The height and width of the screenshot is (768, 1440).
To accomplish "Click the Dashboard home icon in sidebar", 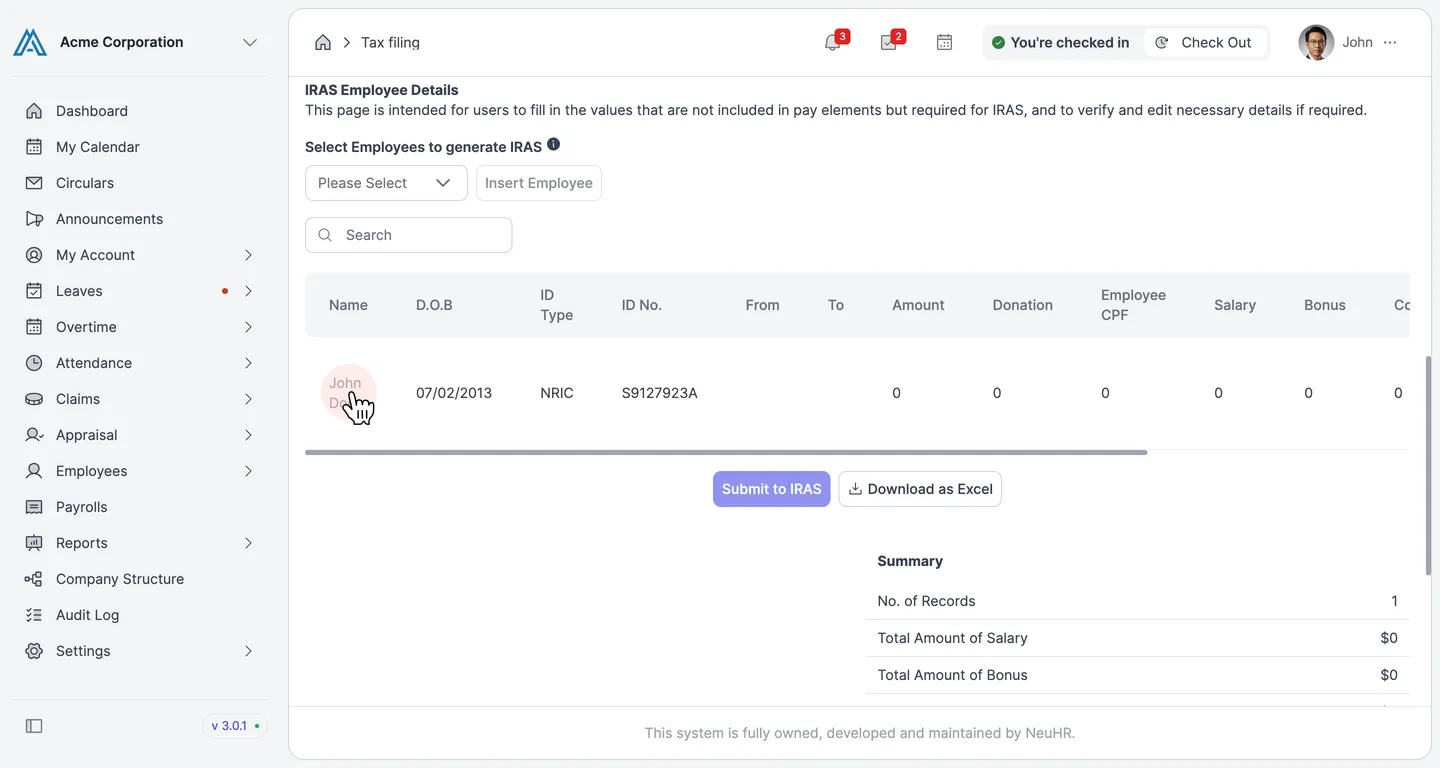I will pos(34,111).
